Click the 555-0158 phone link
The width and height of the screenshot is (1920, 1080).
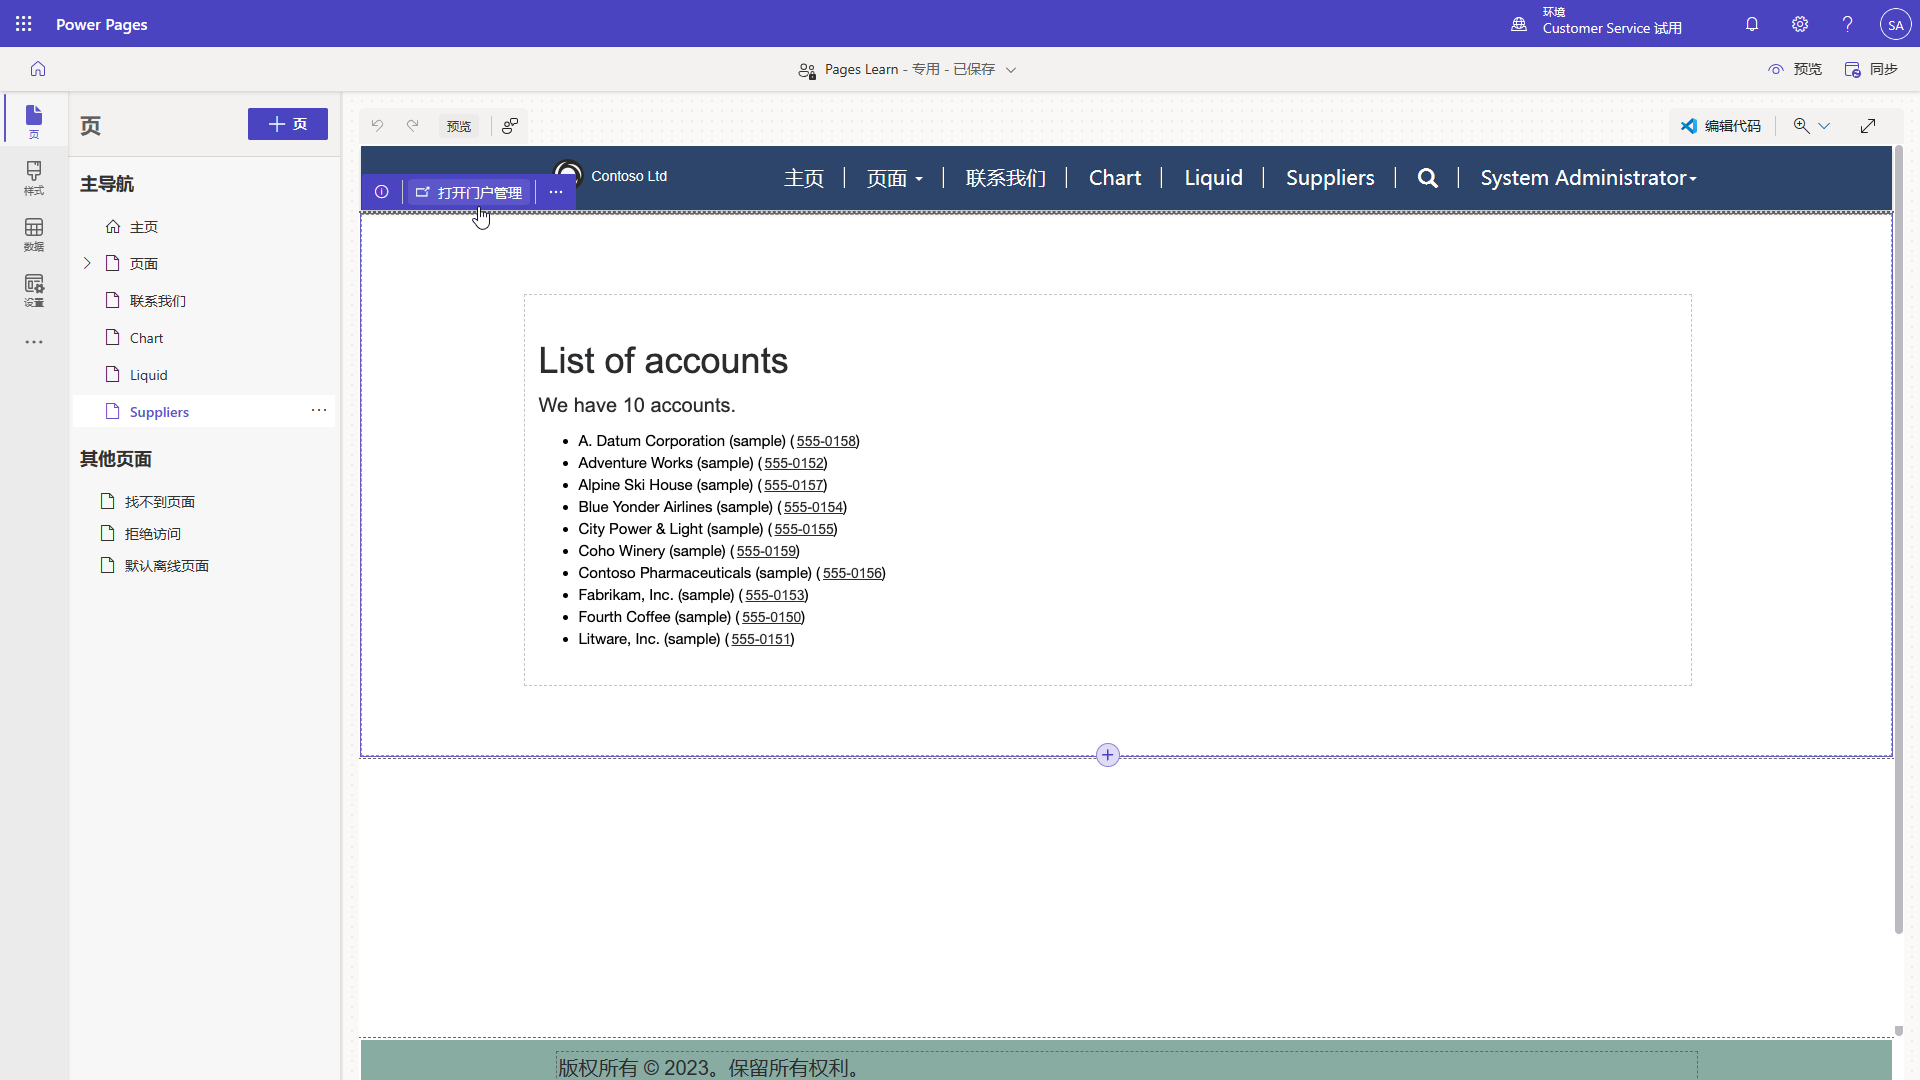(x=826, y=441)
